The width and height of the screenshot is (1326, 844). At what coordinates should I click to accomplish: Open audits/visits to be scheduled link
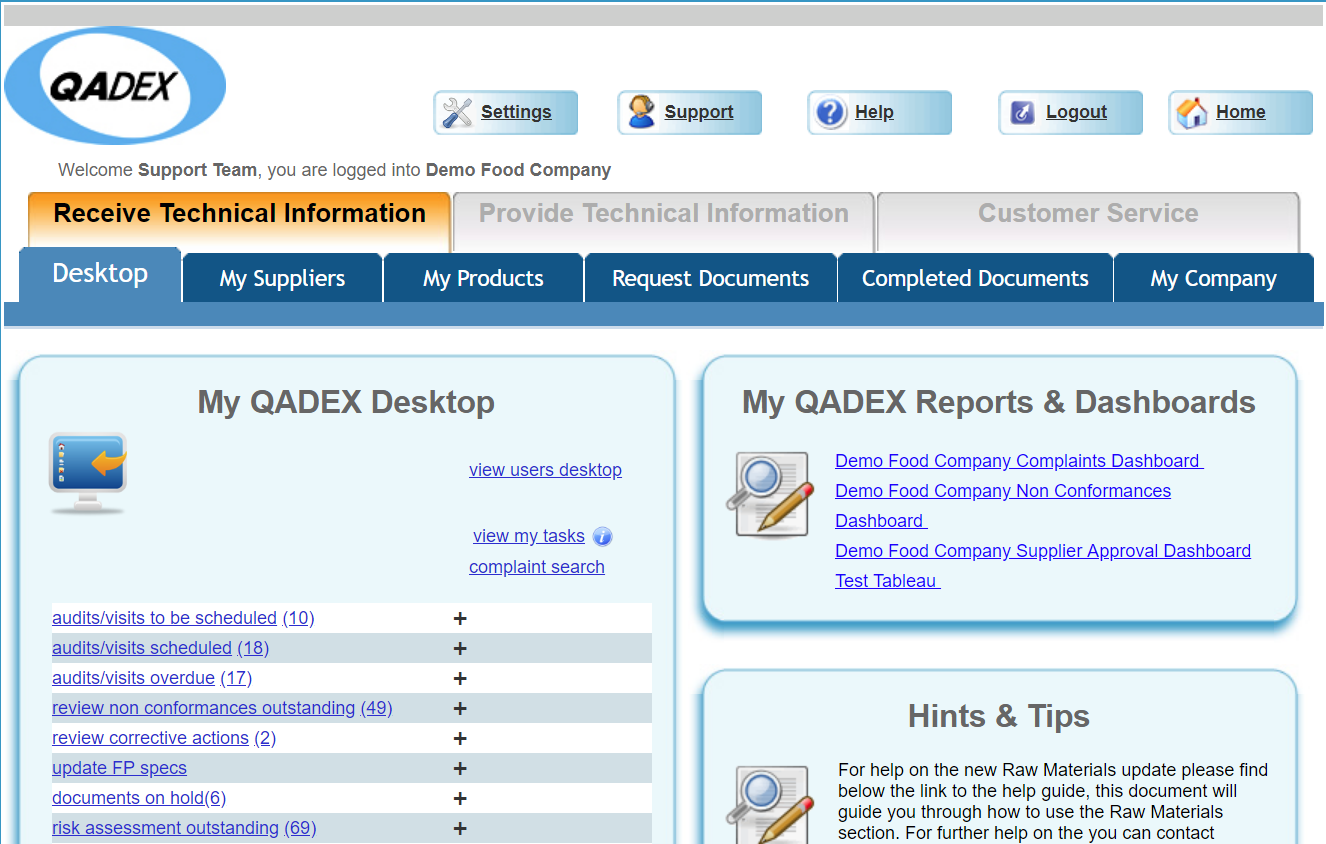click(164, 618)
